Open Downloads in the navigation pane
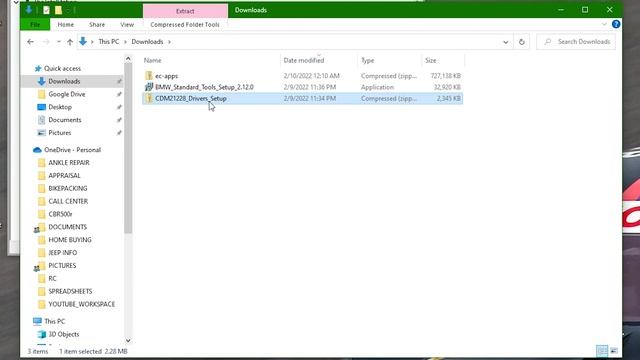Viewport: 640px width, 360px height. pos(64,81)
